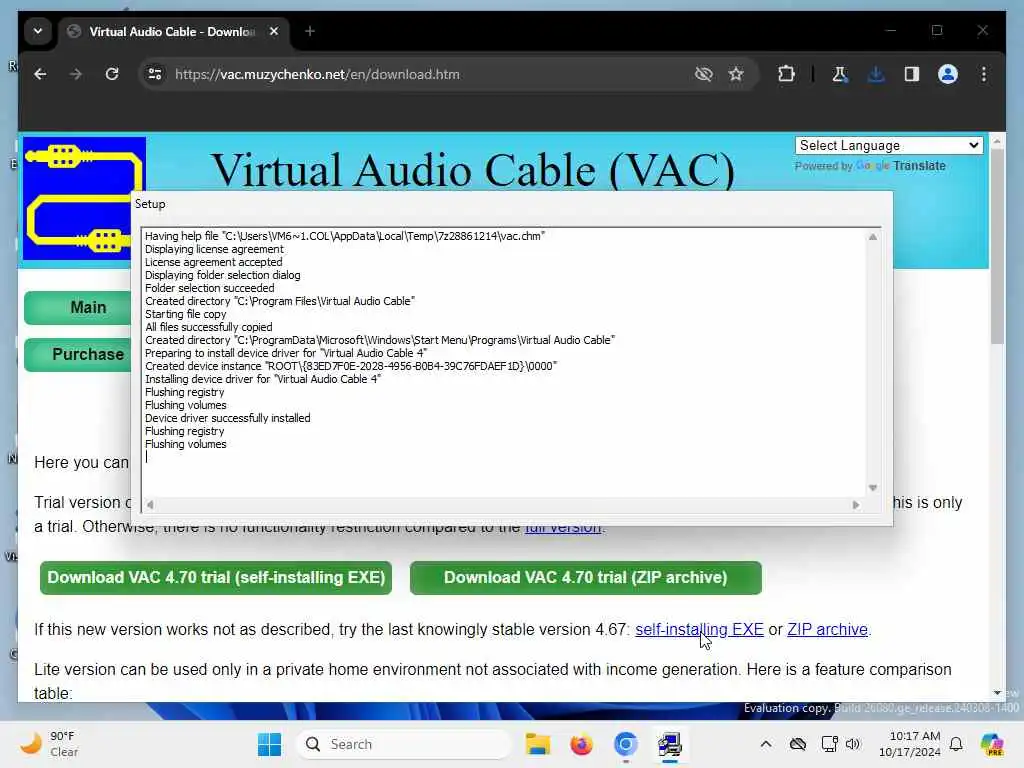Viewport: 1024px width, 768px height.
Task: Open the profile avatar menu
Action: coord(948,74)
